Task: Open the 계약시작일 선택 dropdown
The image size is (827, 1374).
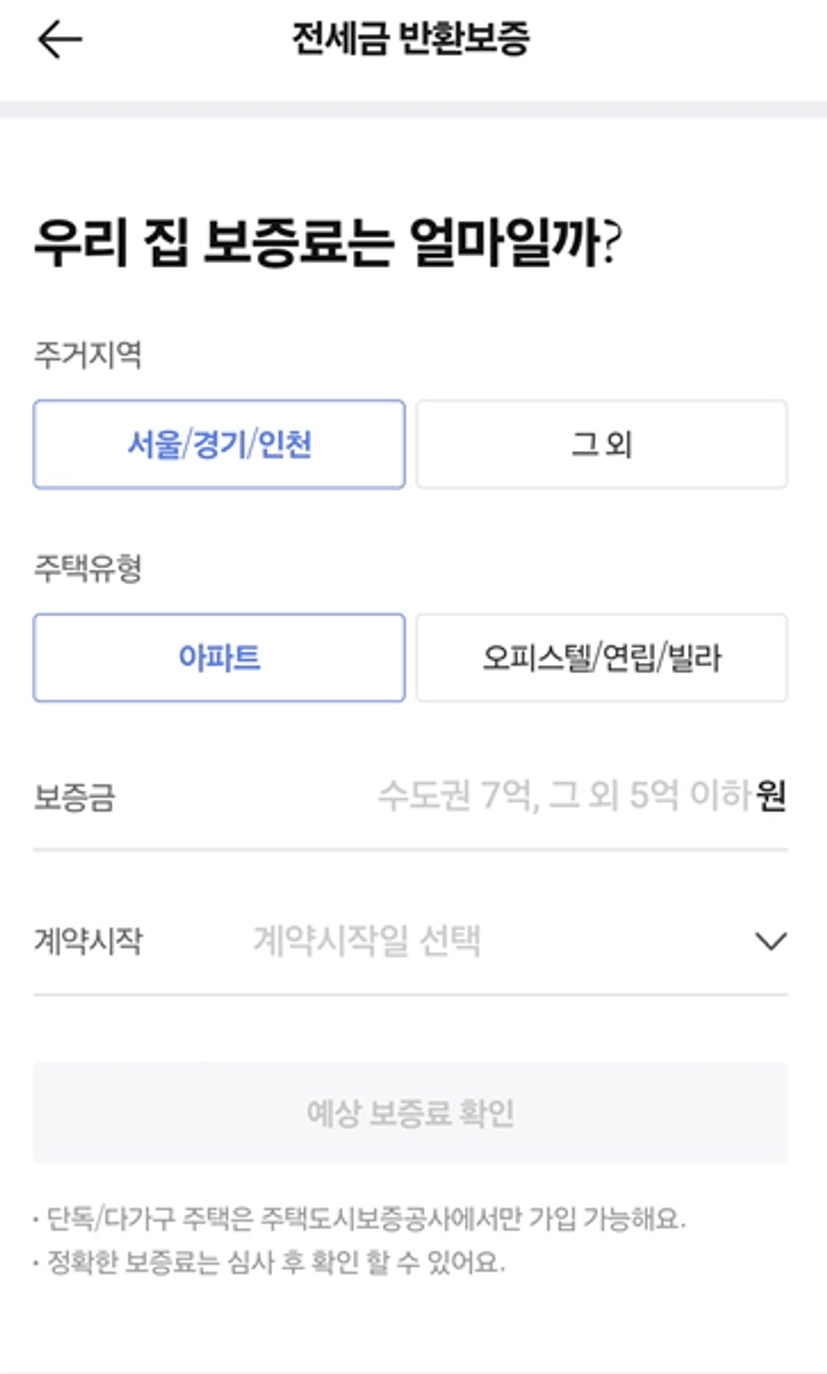Action: coord(366,941)
